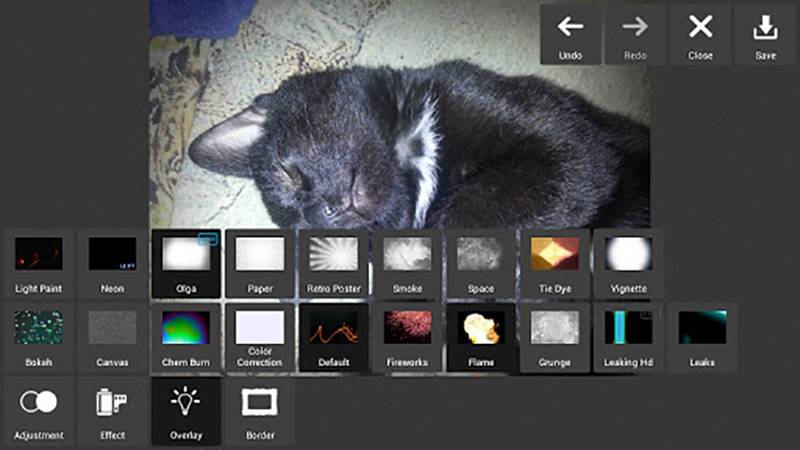Open the Border tool
This screenshot has width=800, height=450.
tap(260, 413)
